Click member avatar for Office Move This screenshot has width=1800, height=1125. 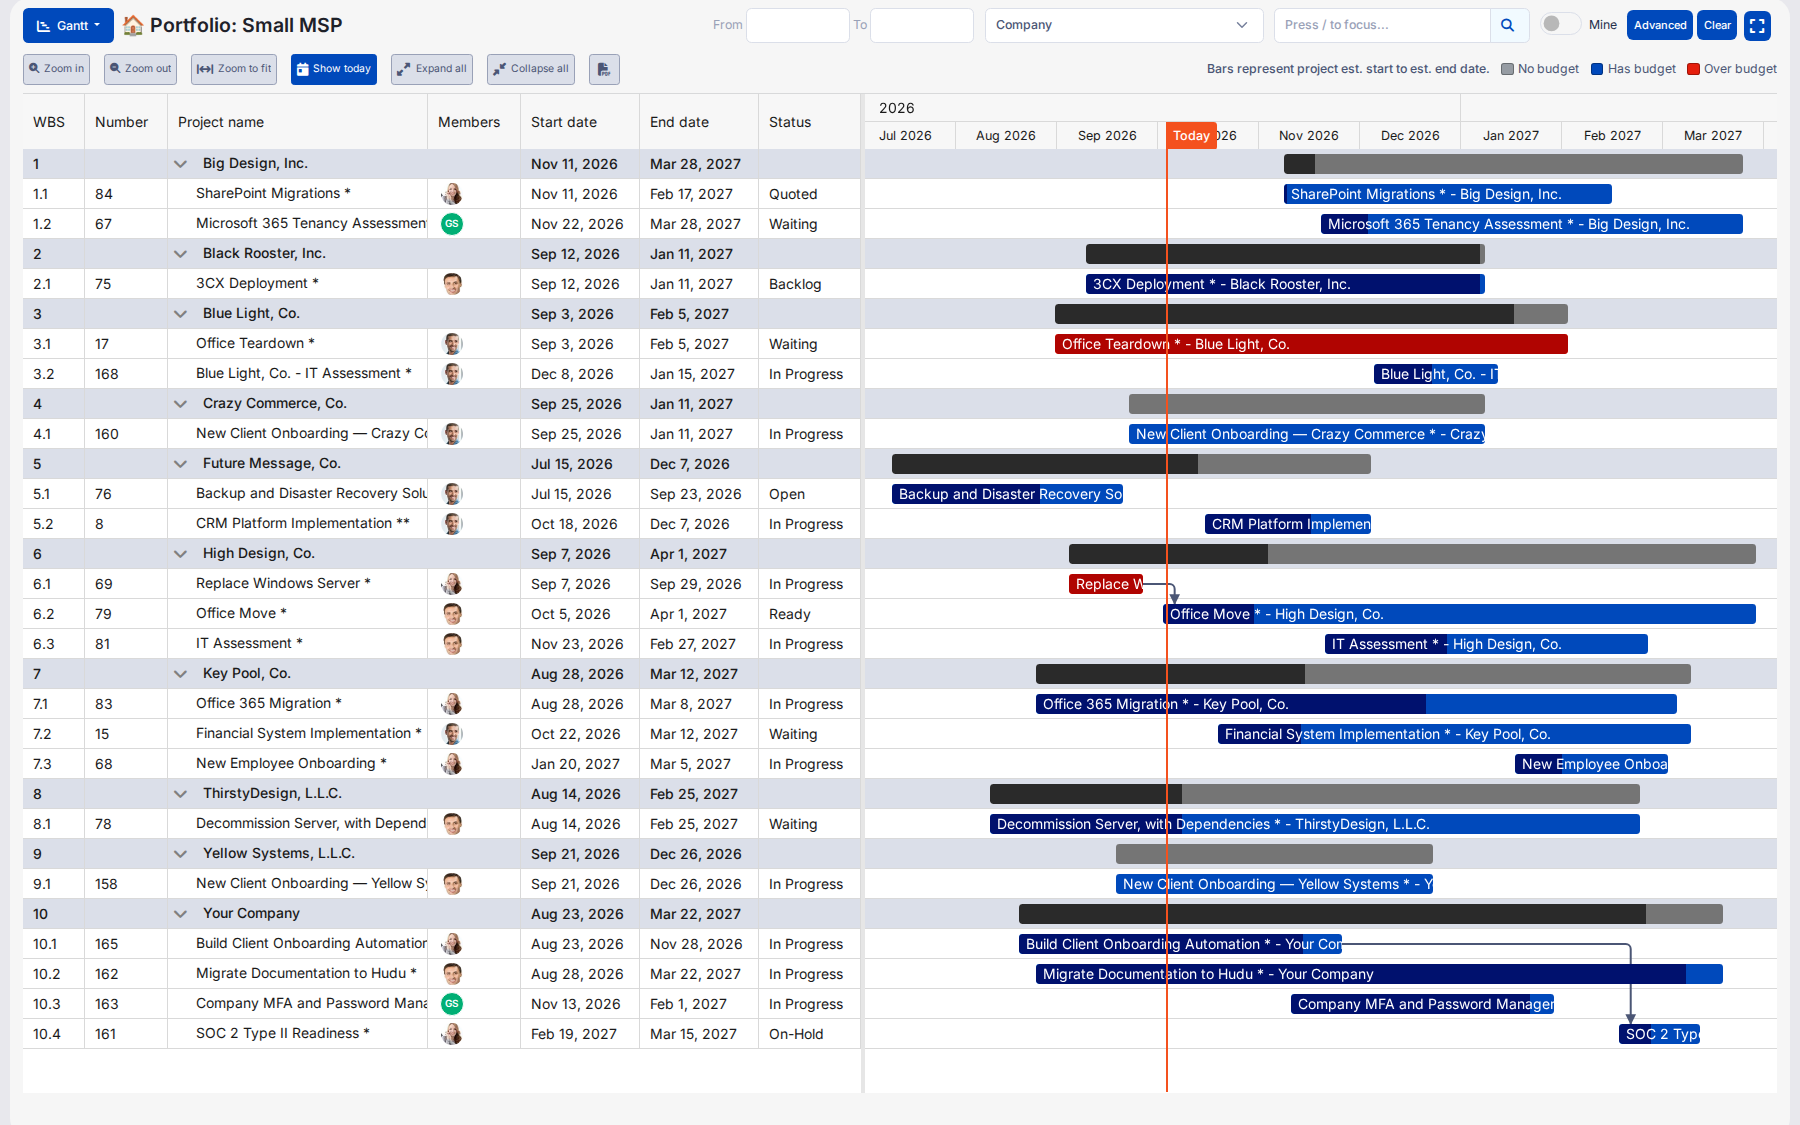click(x=452, y=614)
